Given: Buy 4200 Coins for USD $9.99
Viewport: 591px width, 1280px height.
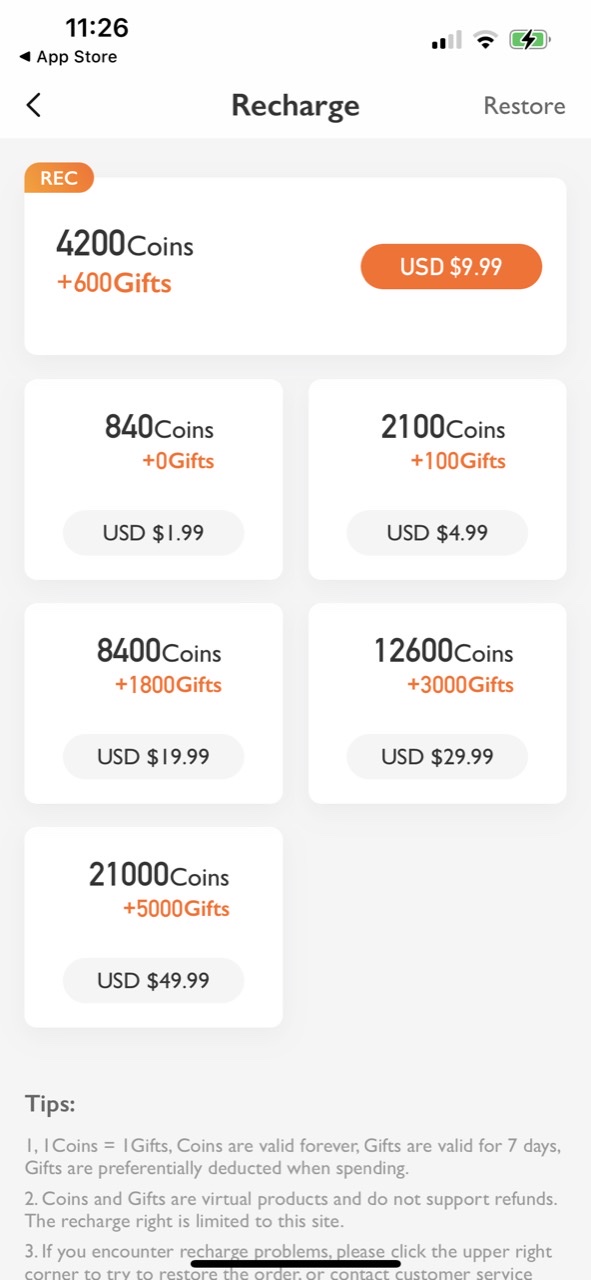Looking at the screenshot, I should (x=451, y=267).
